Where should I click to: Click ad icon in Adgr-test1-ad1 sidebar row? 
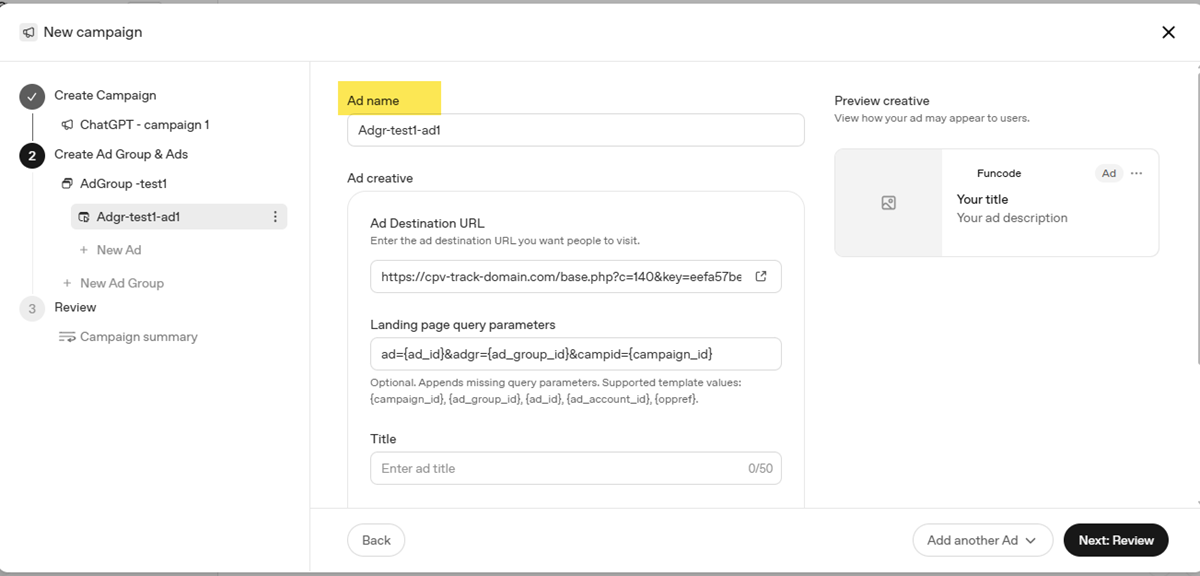pos(84,217)
